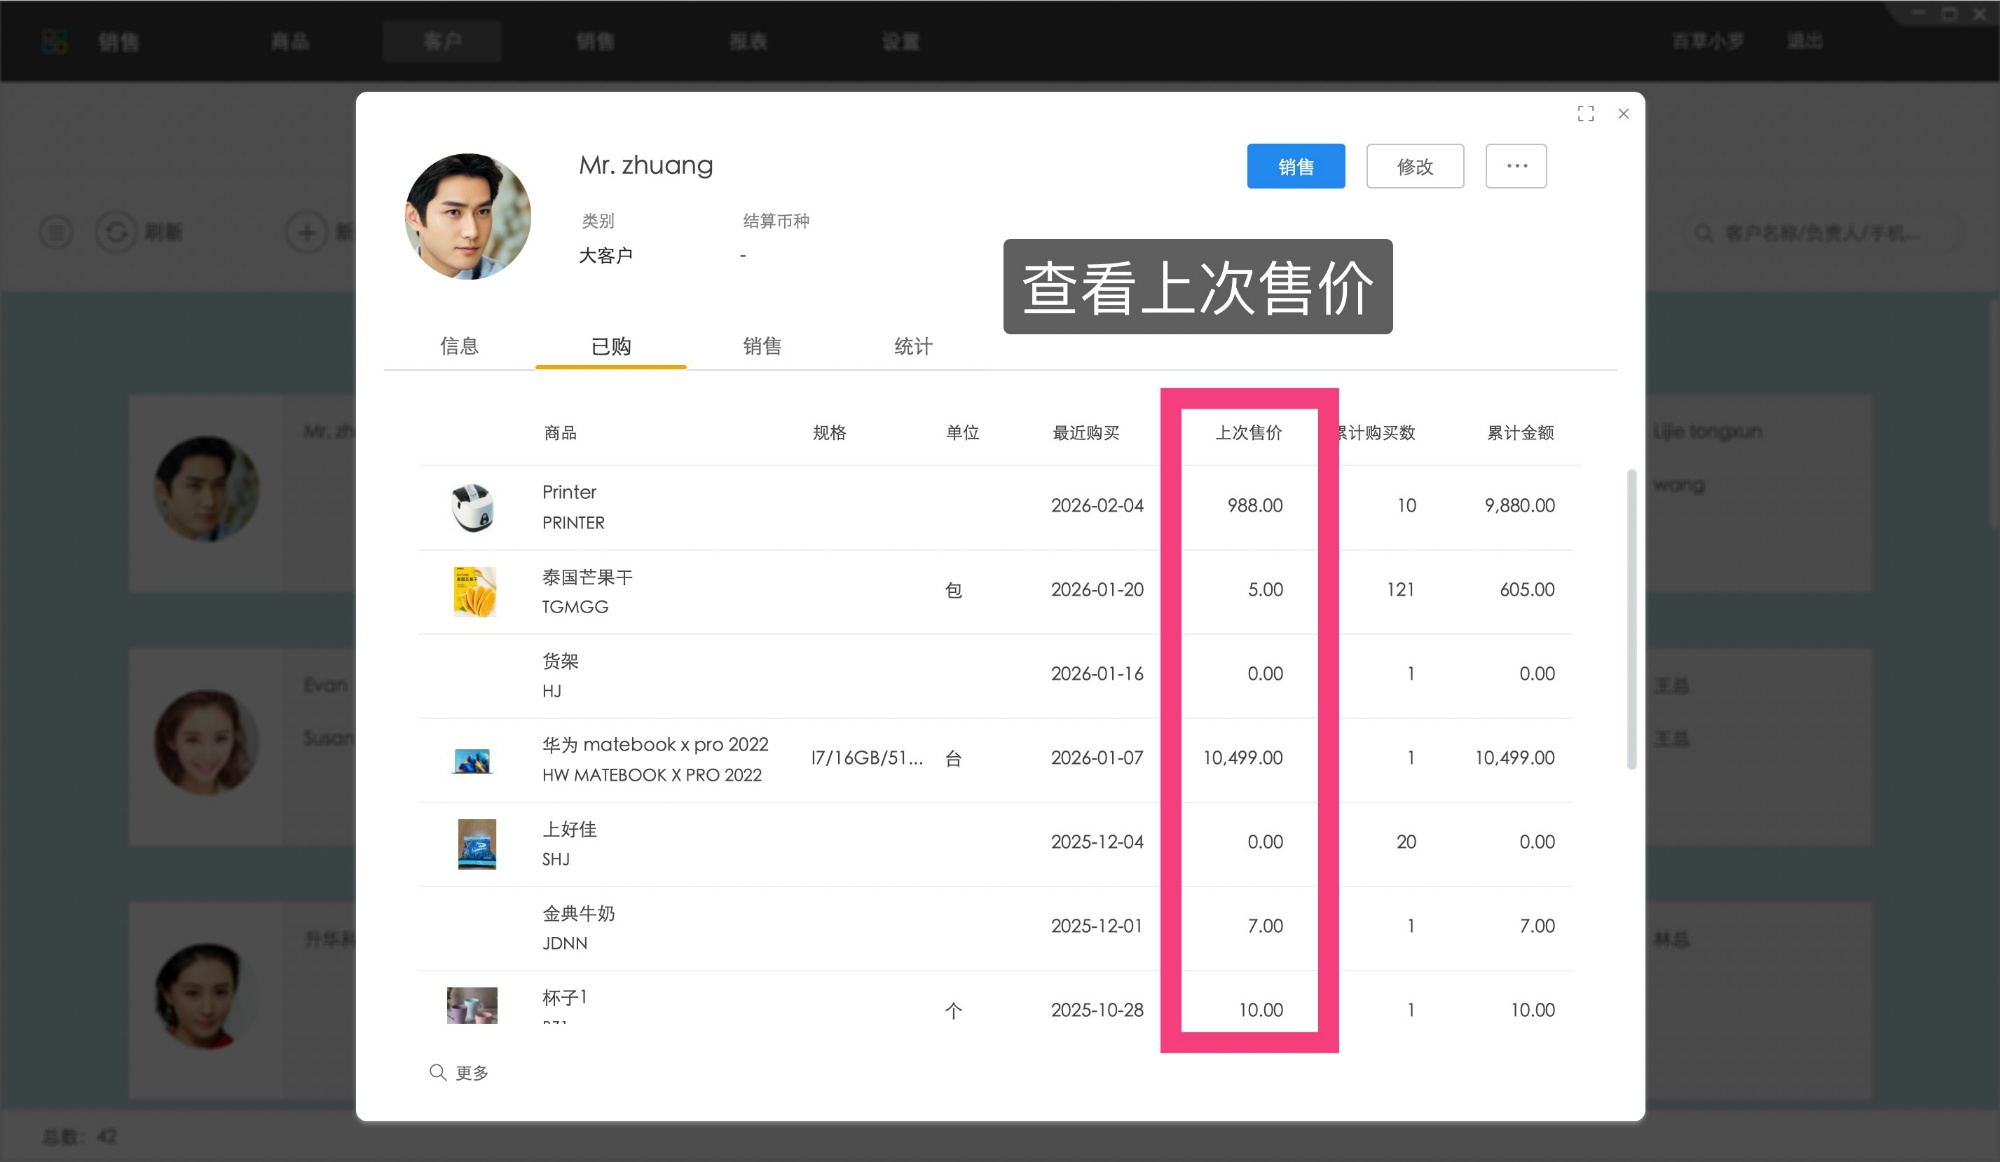Image resolution: width=2000 pixels, height=1162 pixels.
Task: Open 设置 from the top menu bar
Action: point(898,42)
